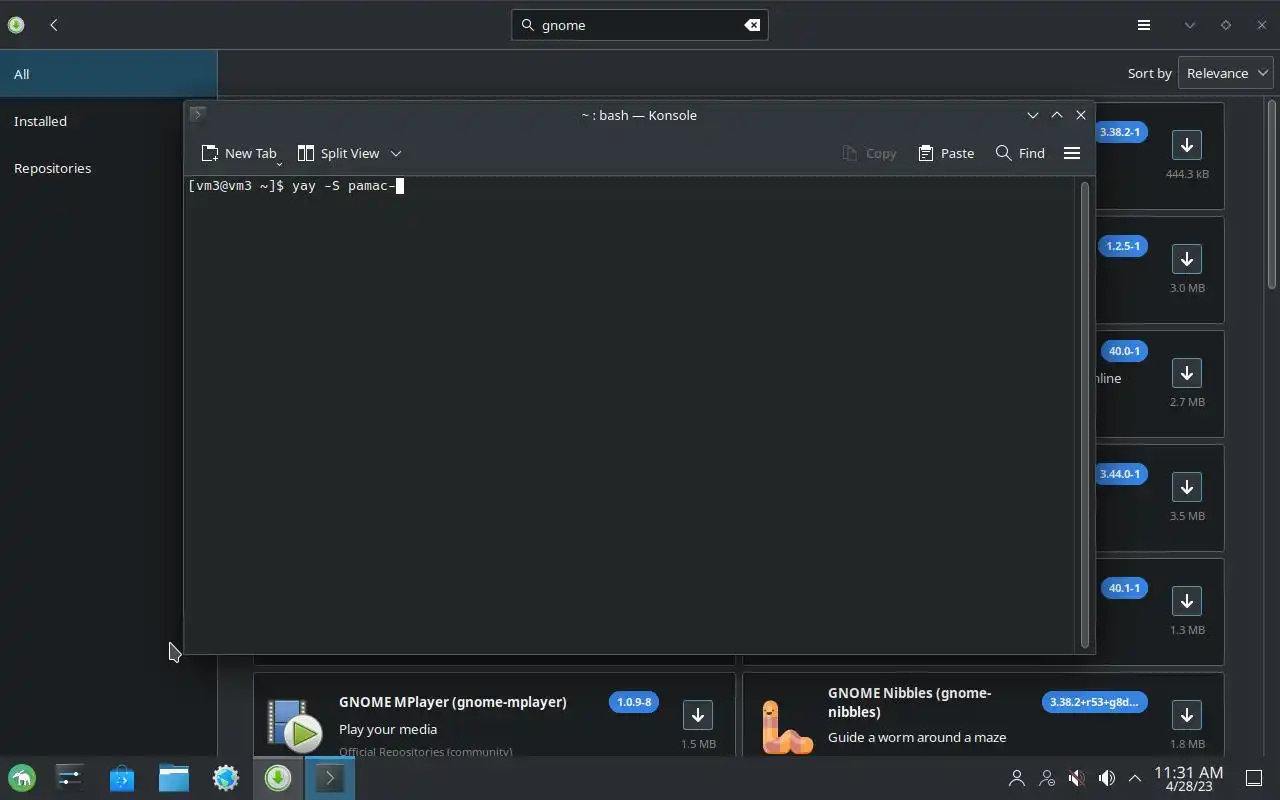Image resolution: width=1280 pixels, height=800 pixels.
Task: Open Find in Konsole
Action: [x=1020, y=153]
